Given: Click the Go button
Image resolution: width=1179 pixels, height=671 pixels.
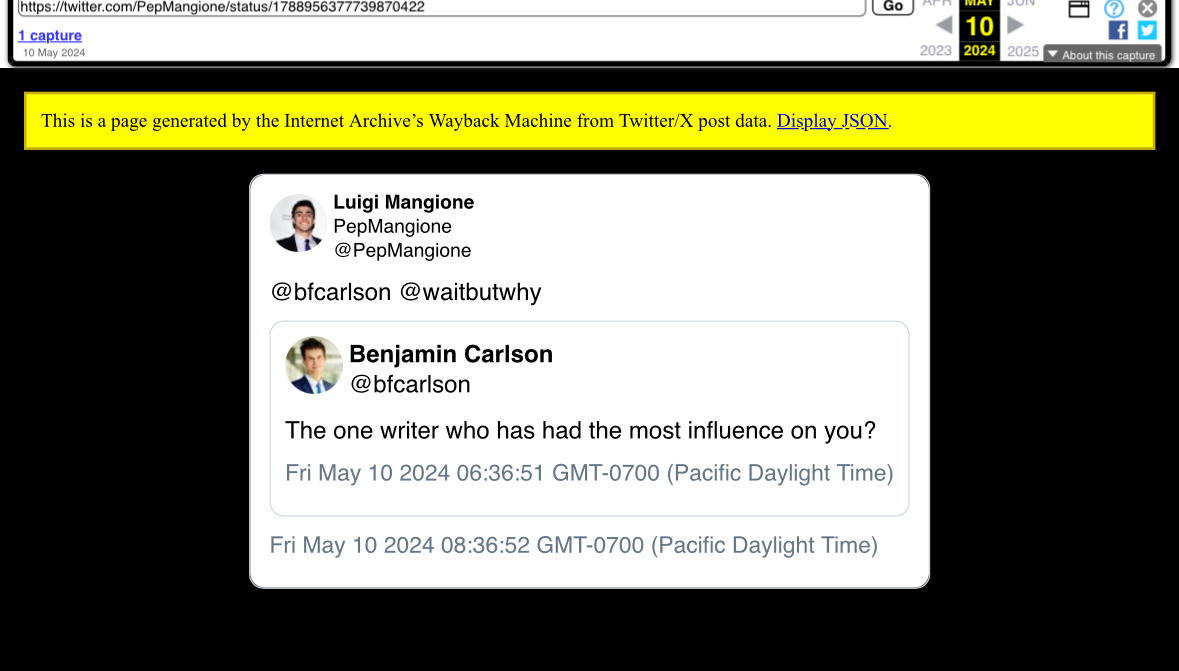Looking at the screenshot, I should (893, 6).
